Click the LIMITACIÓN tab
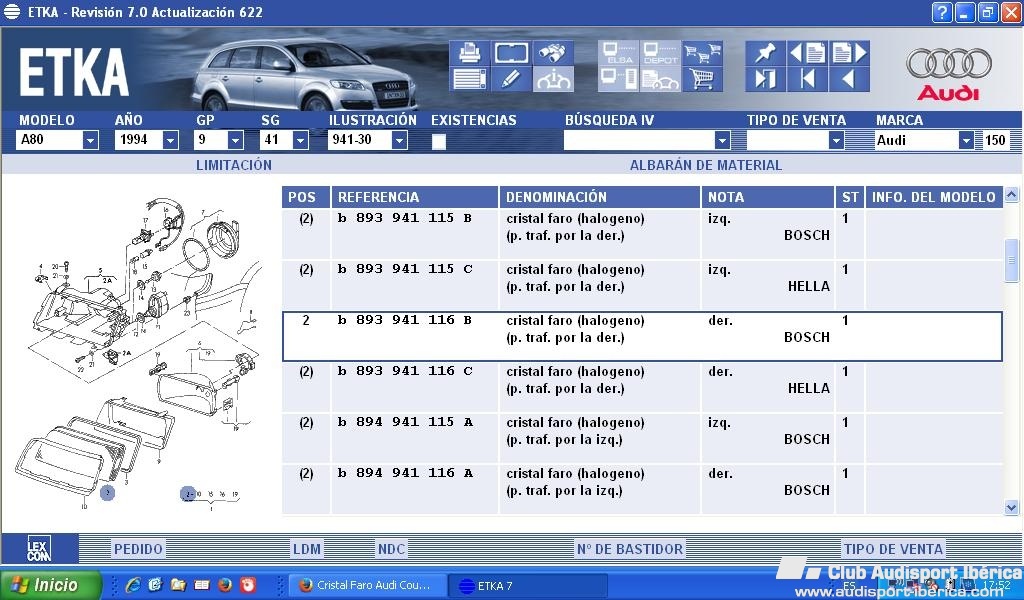This screenshot has width=1024, height=600. 234,165
